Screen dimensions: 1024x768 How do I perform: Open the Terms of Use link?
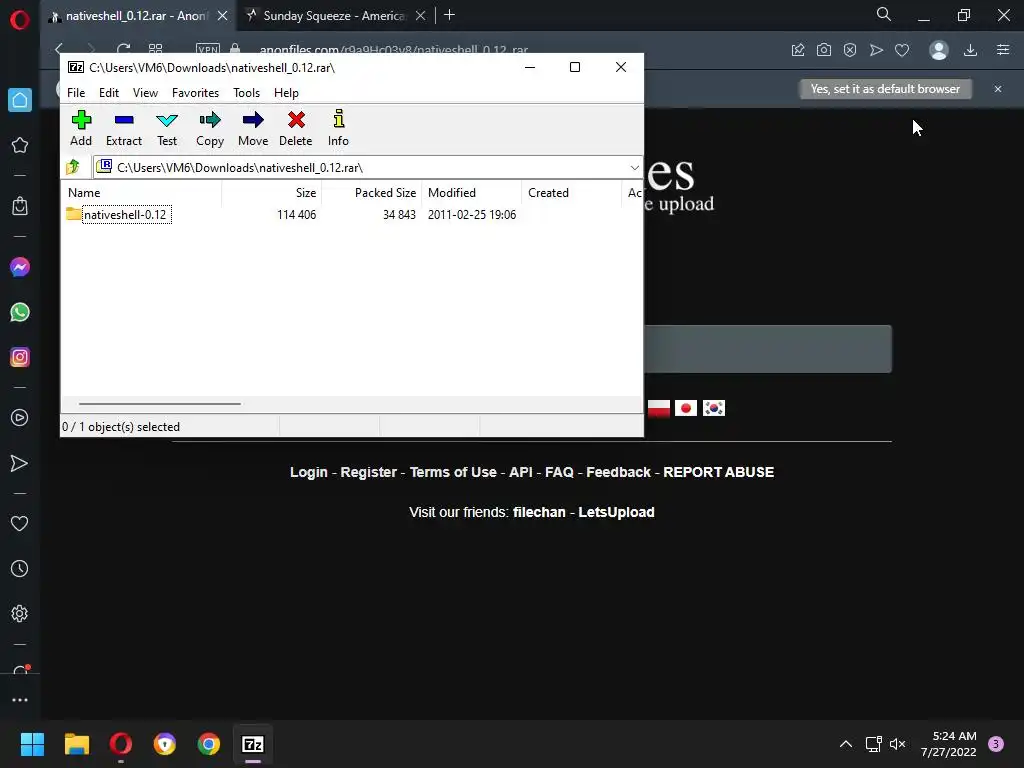tap(453, 472)
